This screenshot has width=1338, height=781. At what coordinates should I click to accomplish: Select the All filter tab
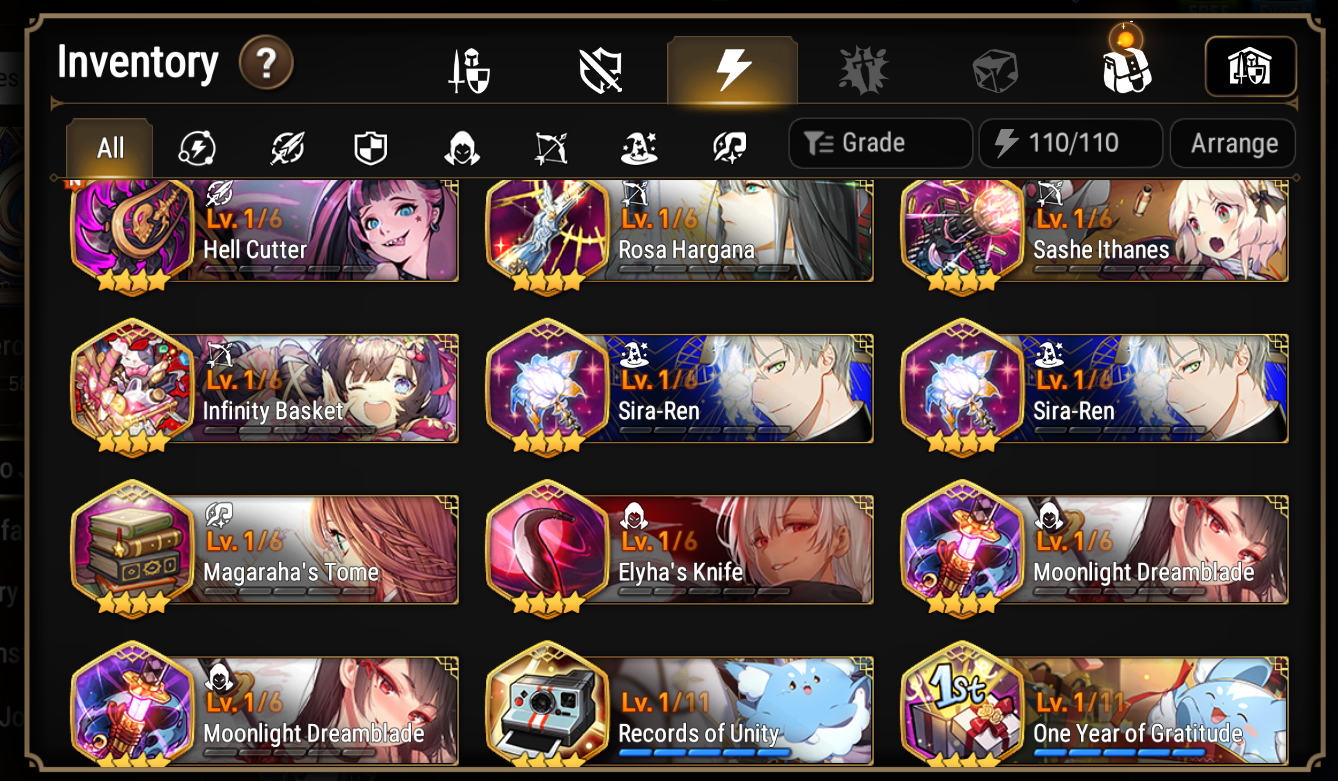pyautogui.click(x=110, y=149)
